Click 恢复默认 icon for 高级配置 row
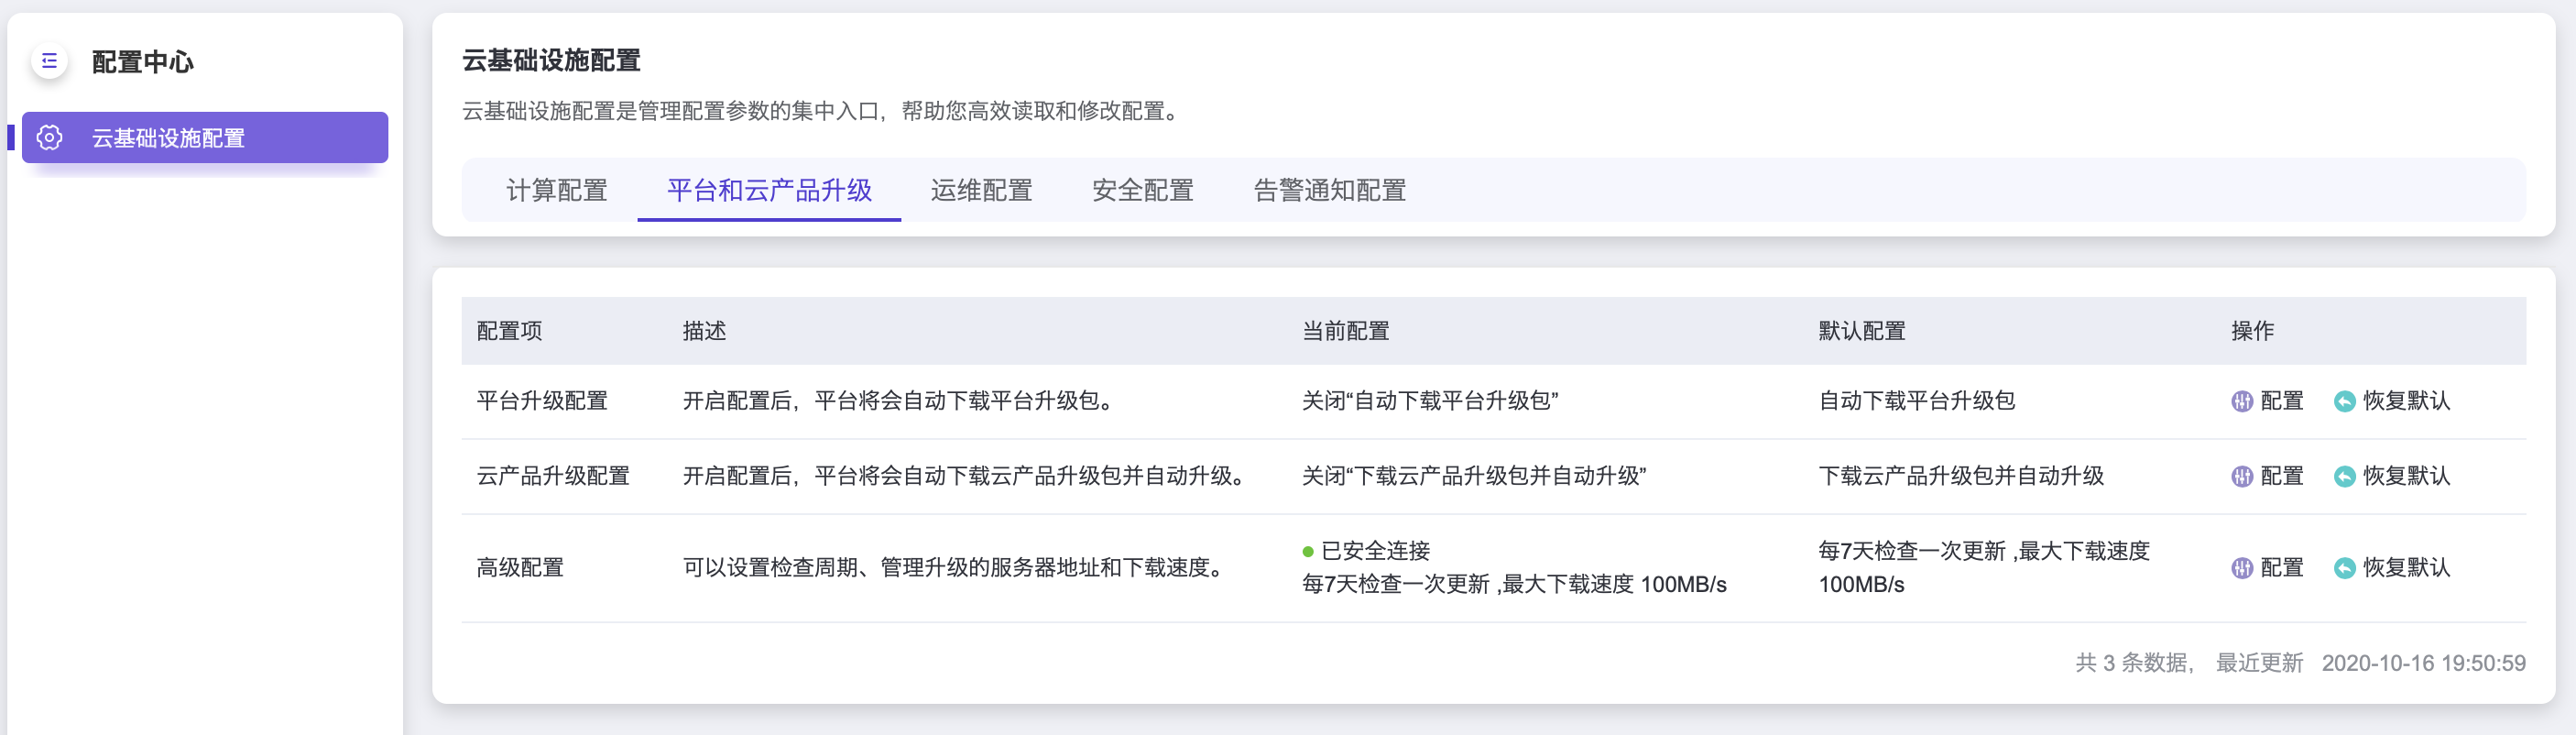Viewport: 2576px width, 735px height. pyautogui.click(x=2344, y=569)
